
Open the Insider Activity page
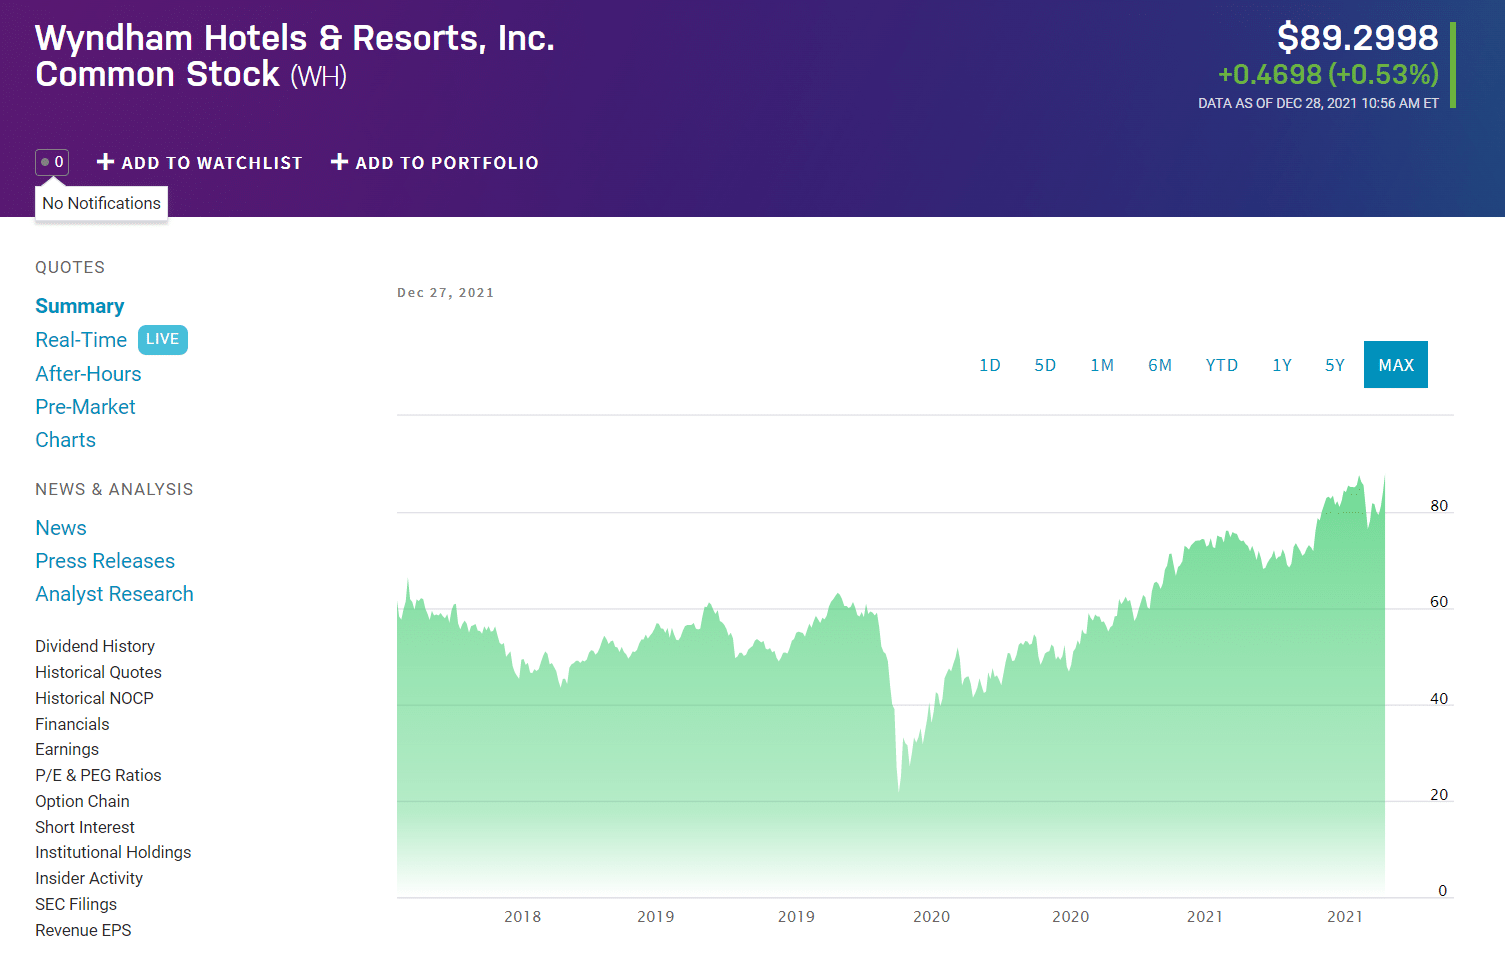(89, 878)
